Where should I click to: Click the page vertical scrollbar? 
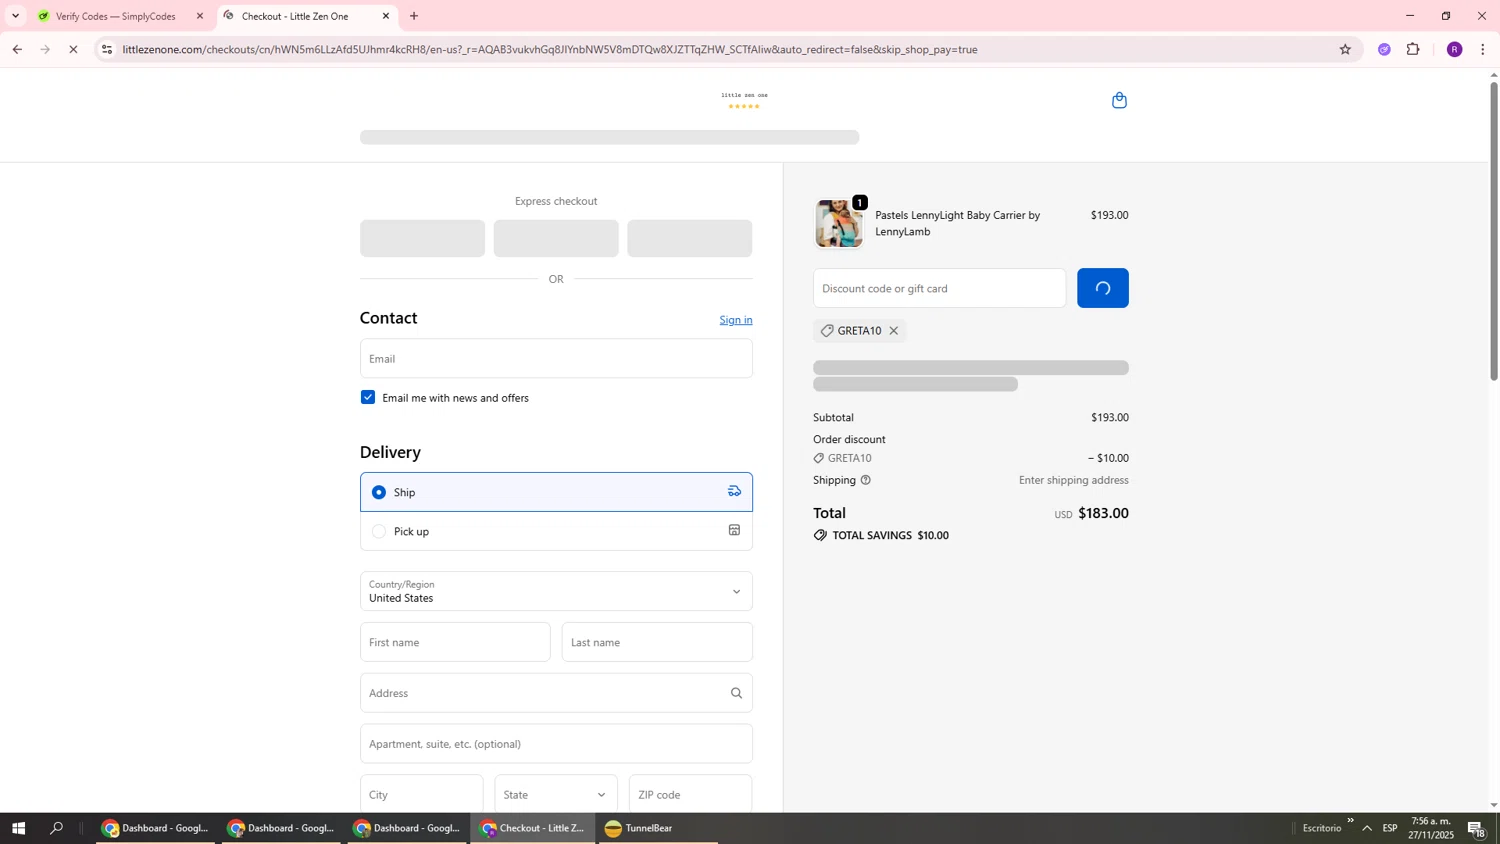[1493, 230]
